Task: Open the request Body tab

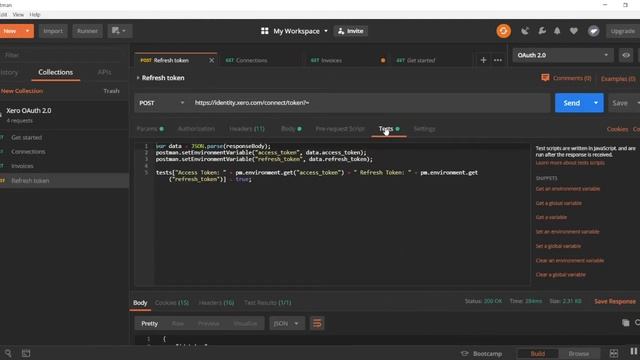Action: [291, 129]
